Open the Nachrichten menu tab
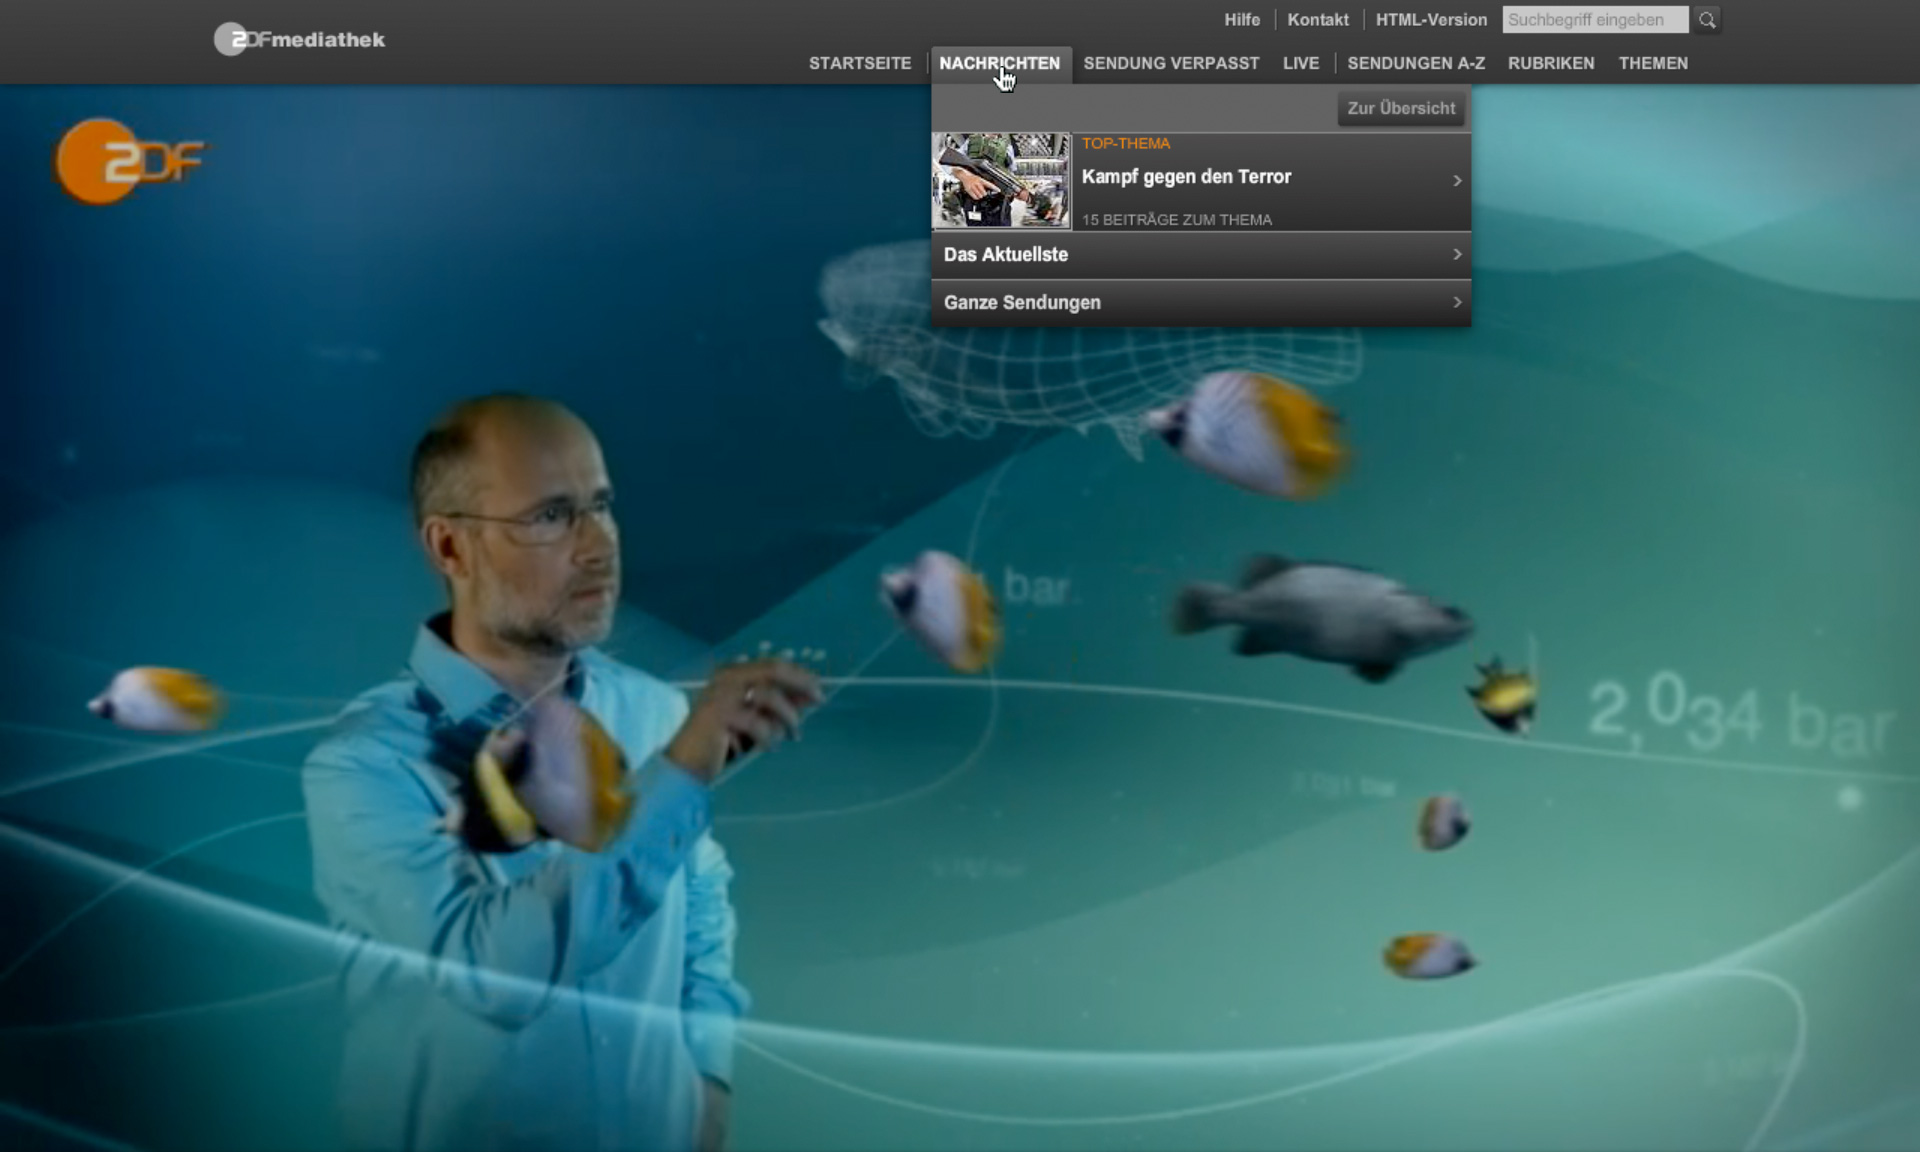Screen dimensions: 1920x1152 999,63
